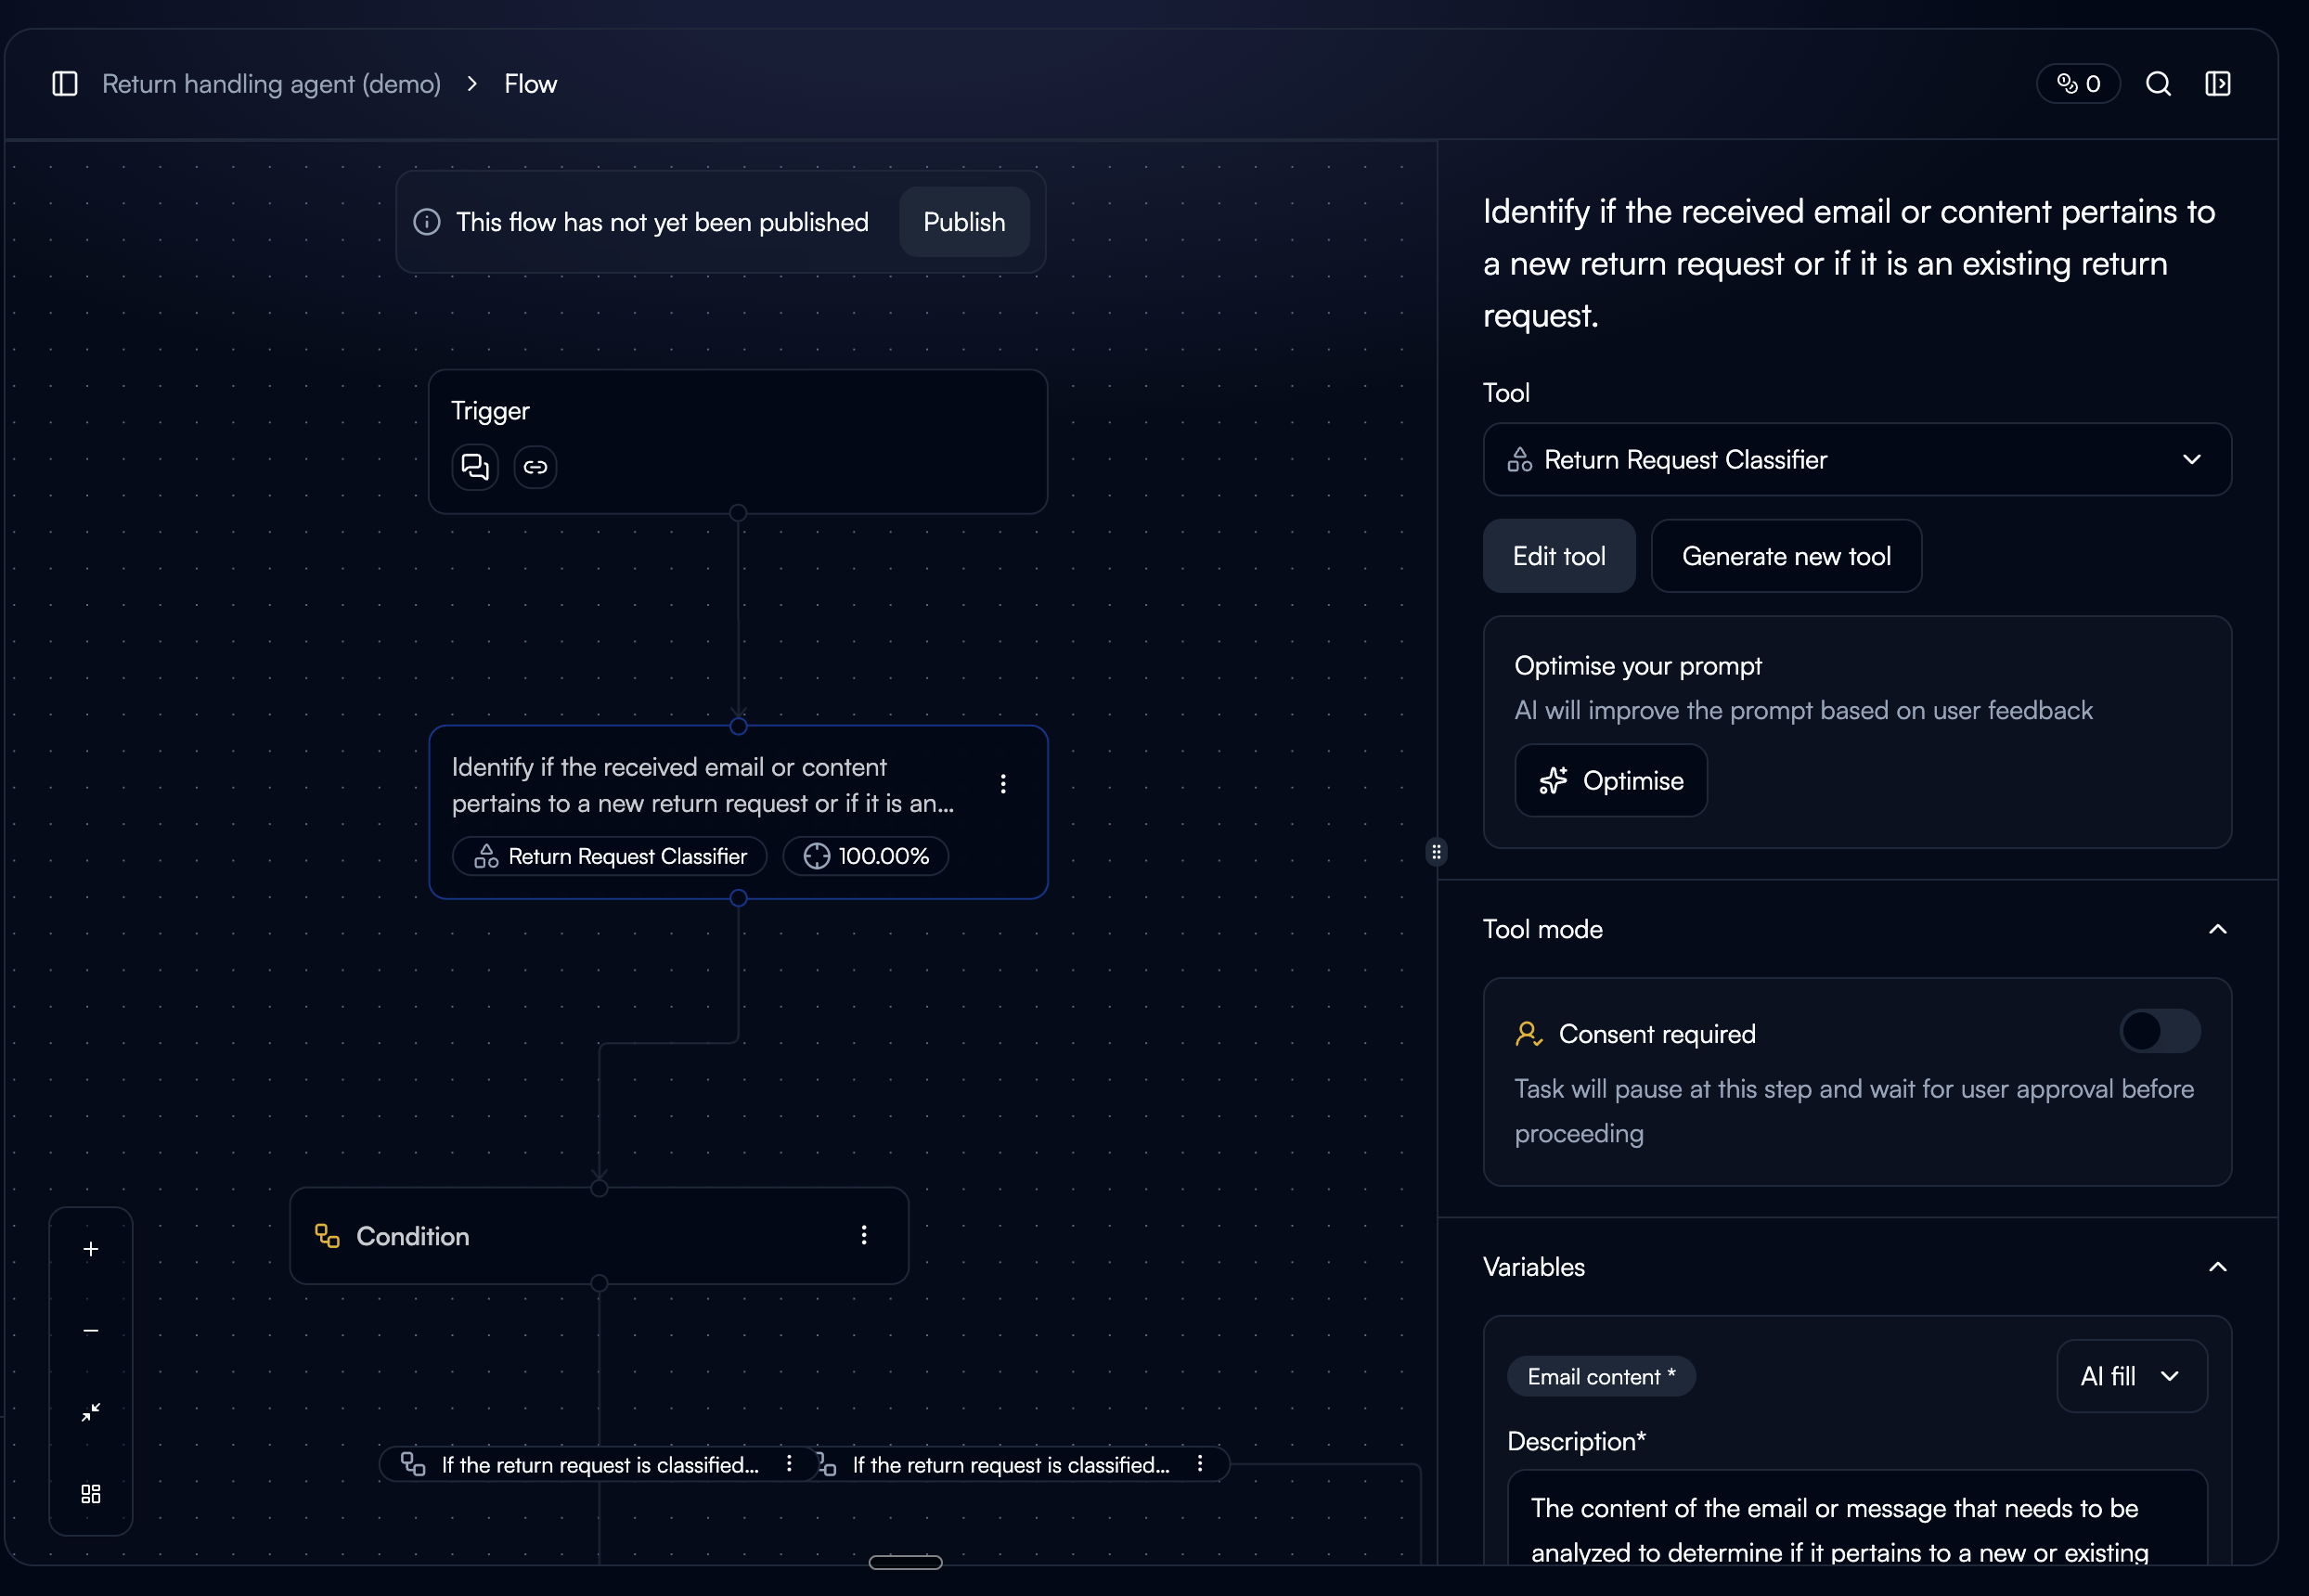Click the panel resize drag handle
The width and height of the screenshot is (2309, 1596).
pos(1436,852)
